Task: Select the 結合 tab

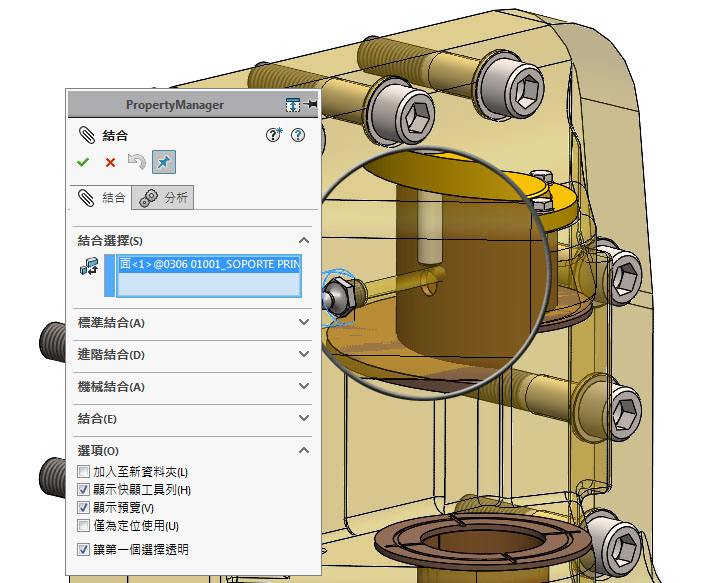Action: [103, 198]
